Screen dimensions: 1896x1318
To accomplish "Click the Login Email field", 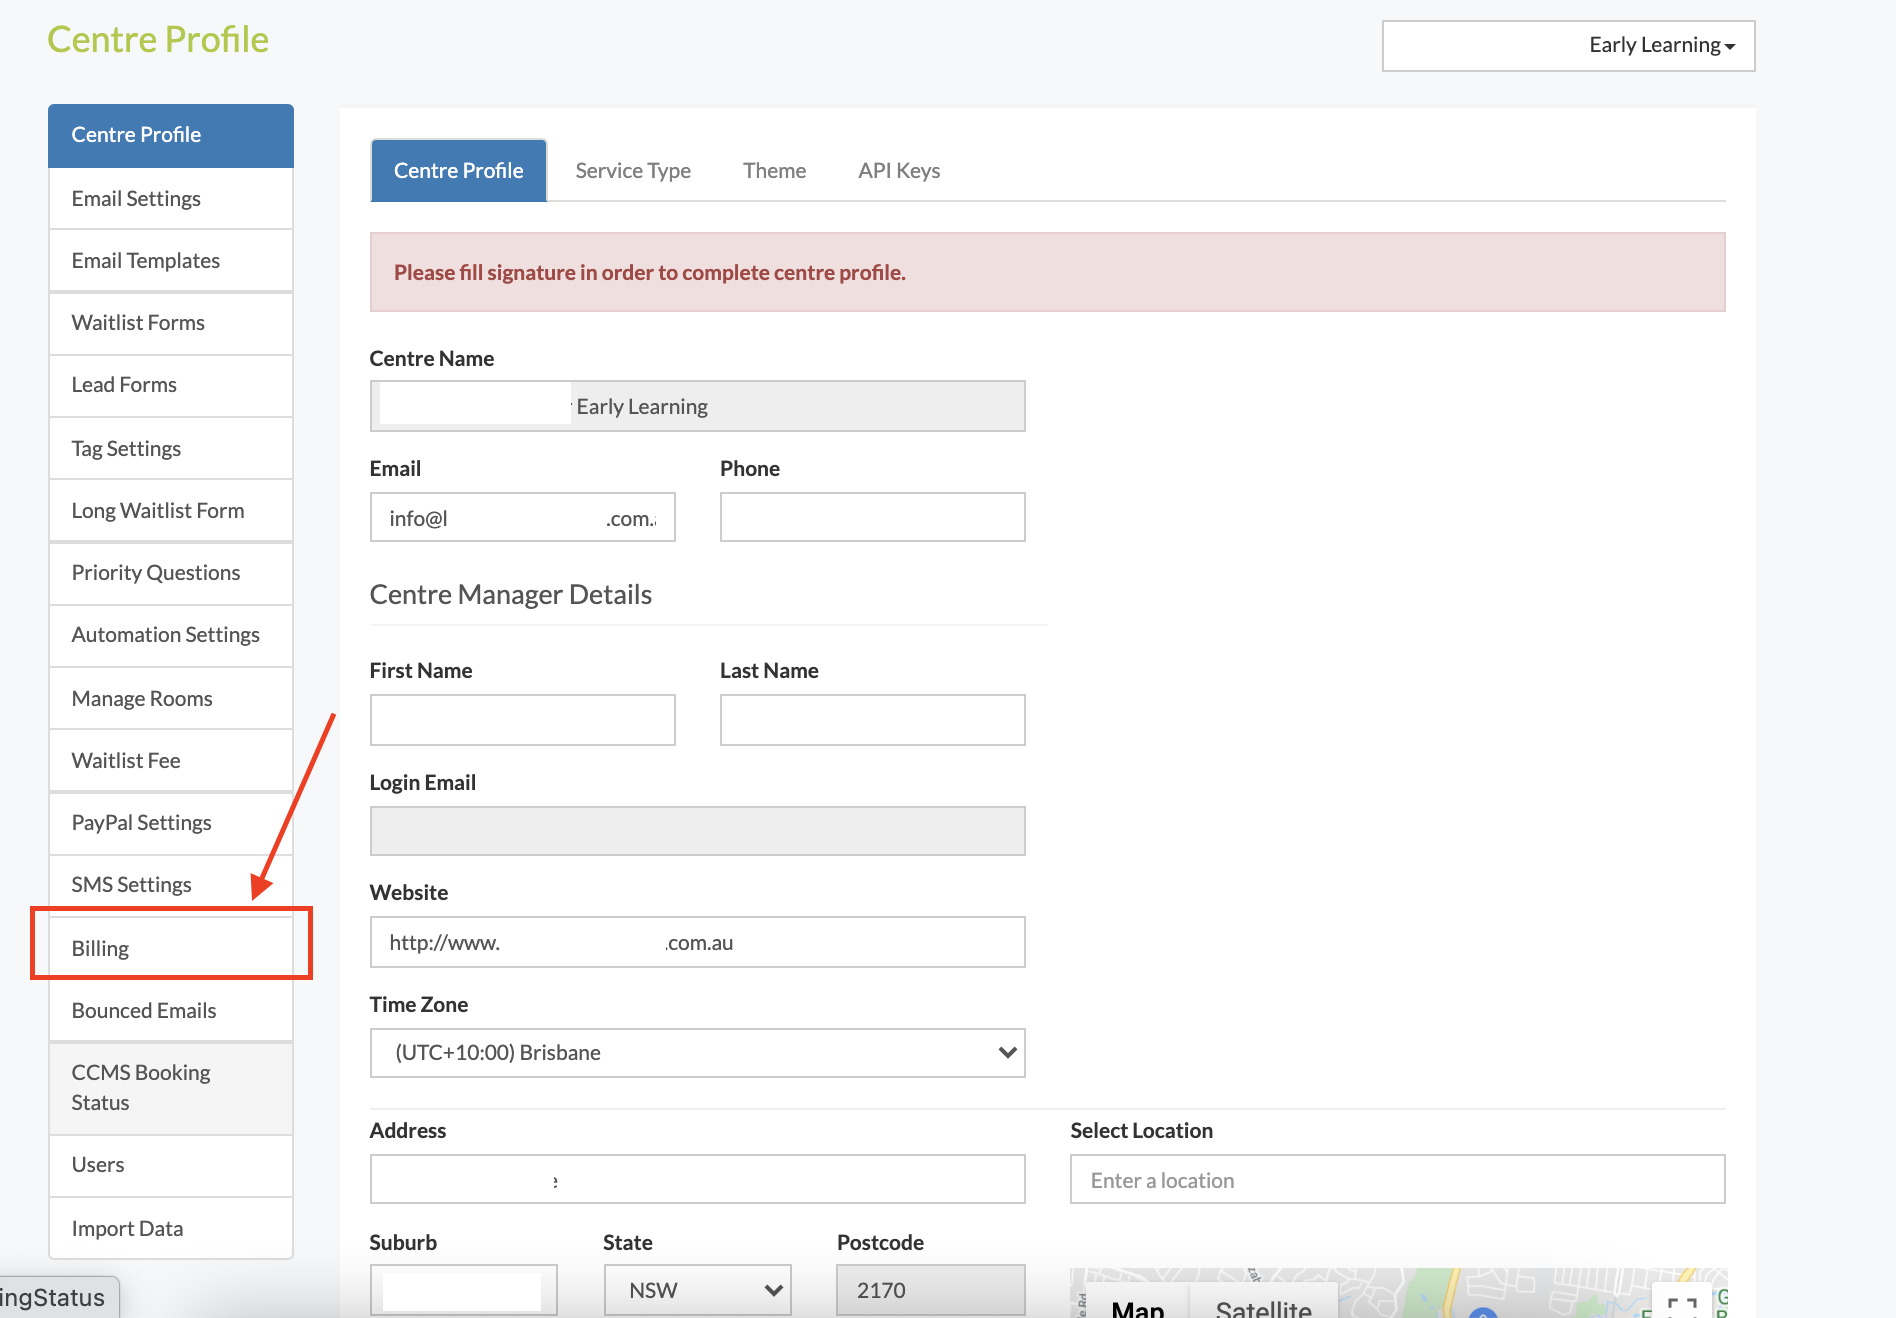I will tap(698, 831).
